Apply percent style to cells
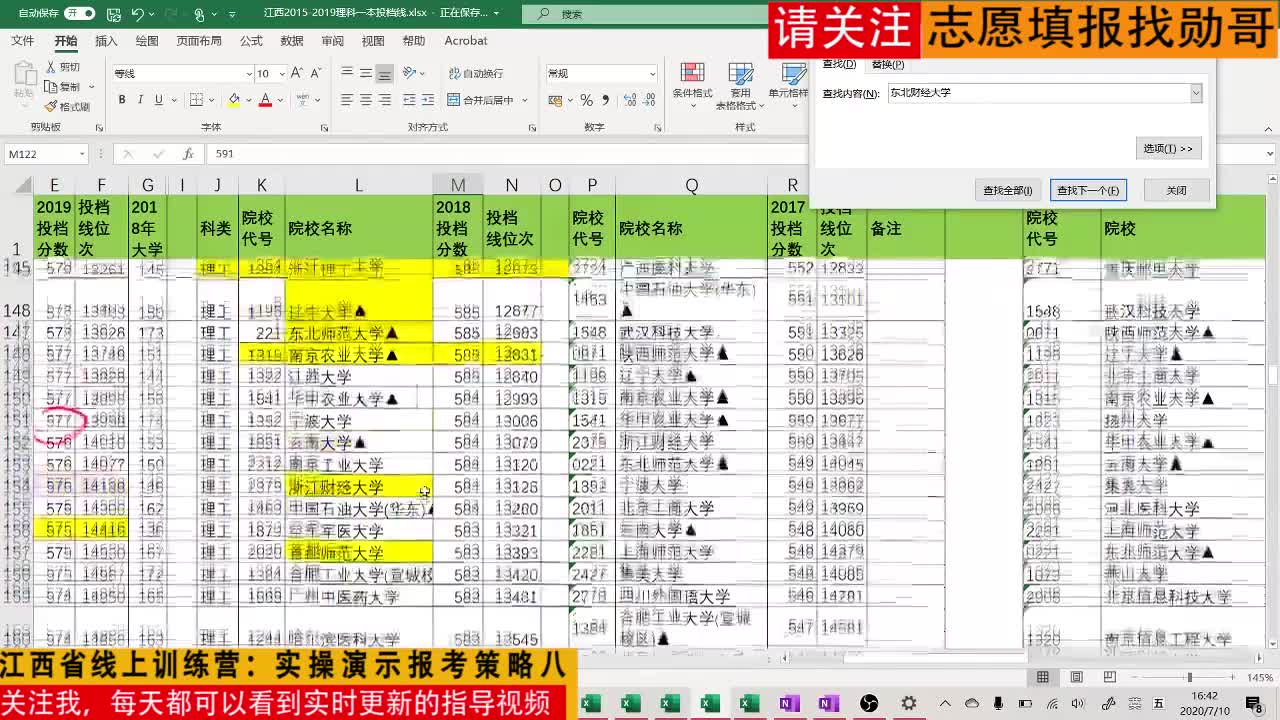This screenshot has height=720, width=1280. click(587, 100)
